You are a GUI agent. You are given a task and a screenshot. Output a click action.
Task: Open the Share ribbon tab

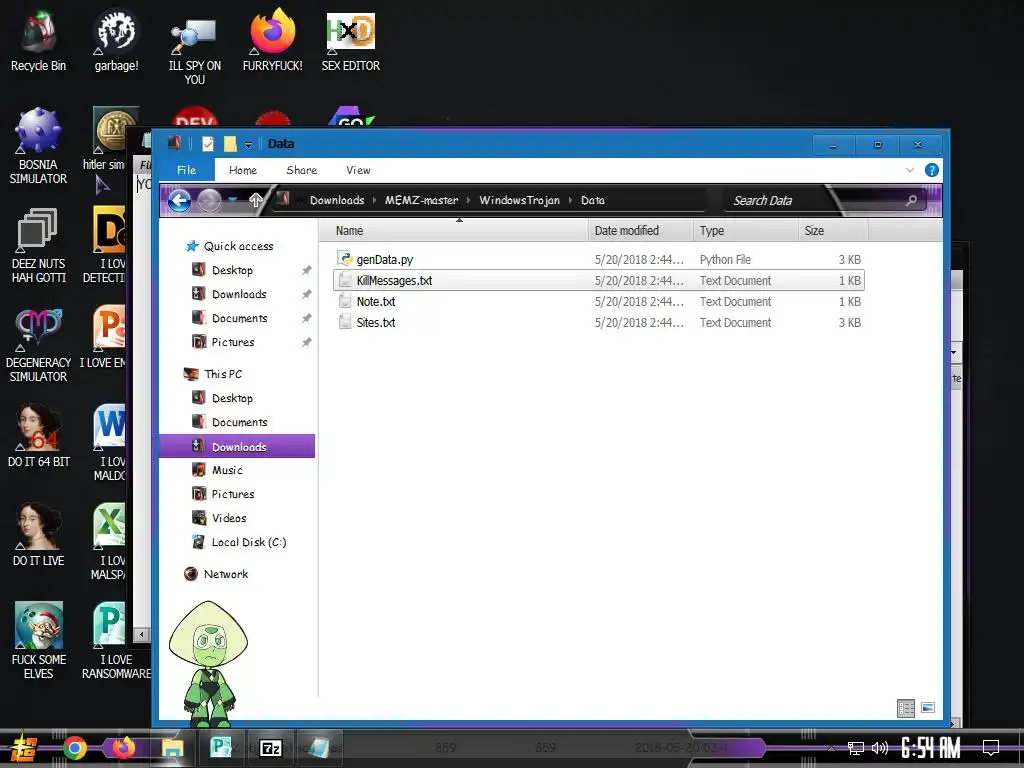pyautogui.click(x=302, y=170)
